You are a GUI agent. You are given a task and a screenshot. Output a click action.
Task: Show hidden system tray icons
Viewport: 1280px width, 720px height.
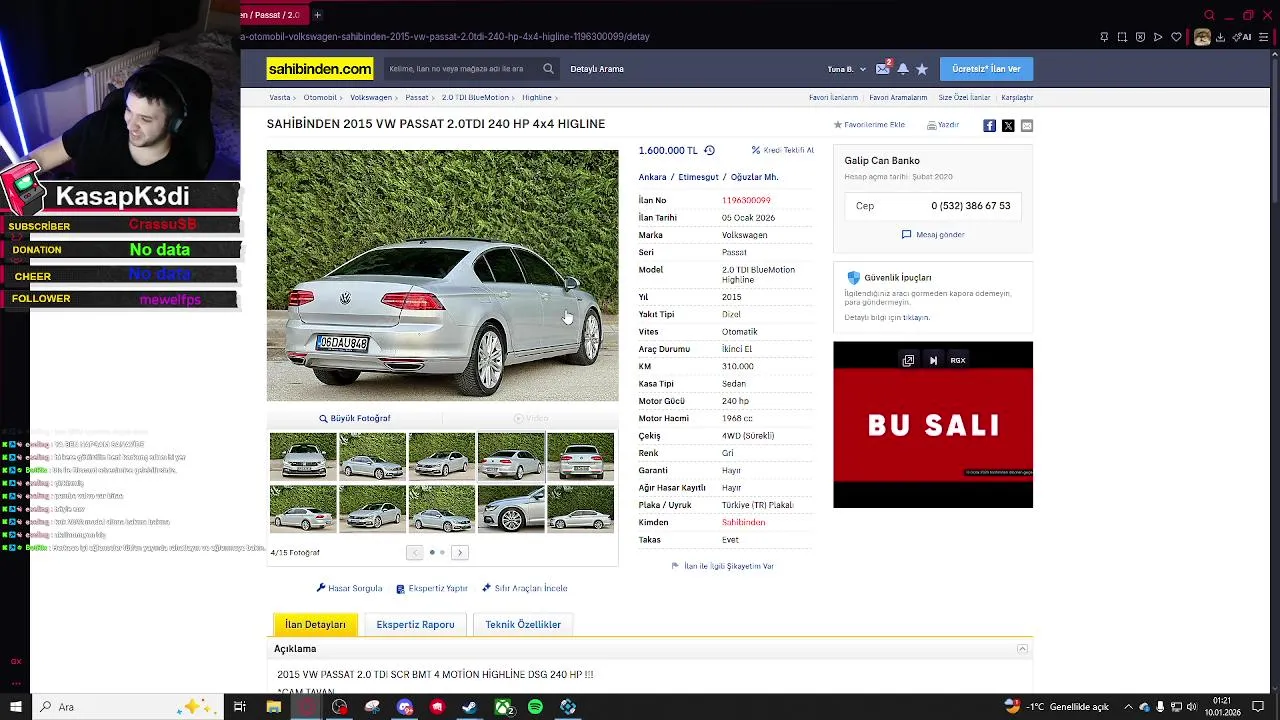[x=1128, y=707]
